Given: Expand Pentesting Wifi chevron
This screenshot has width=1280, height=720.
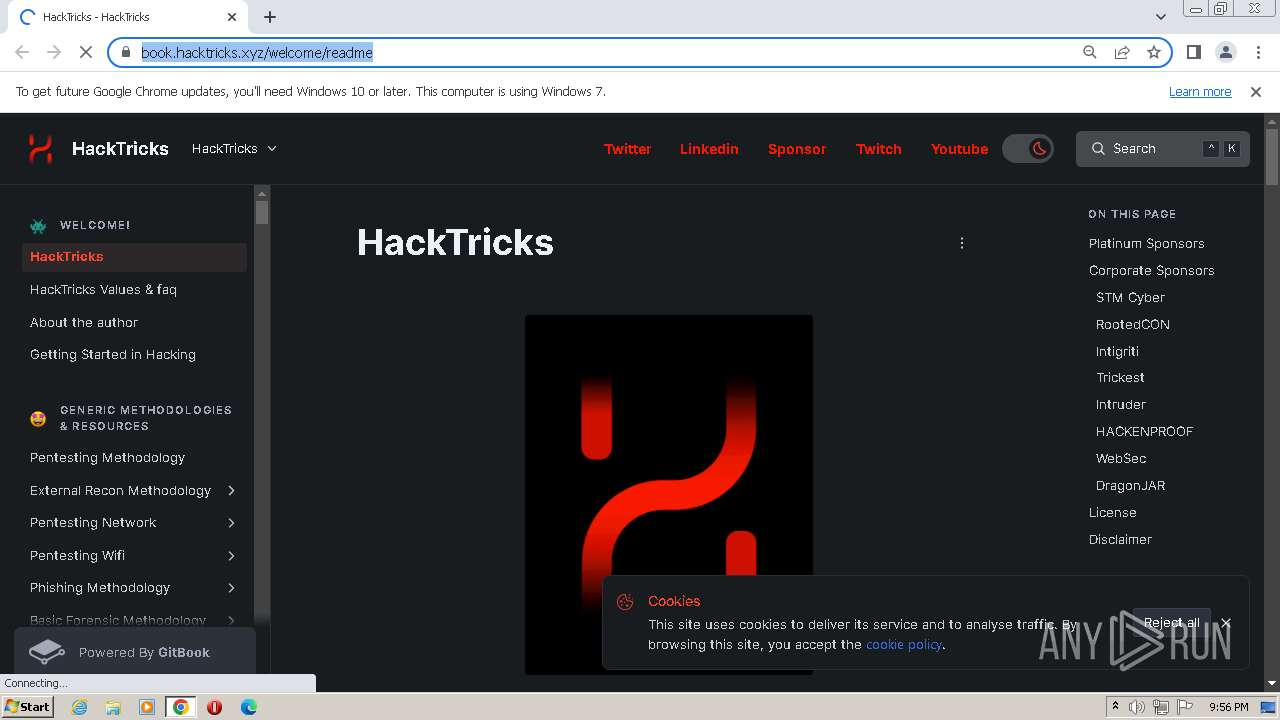Looking at the screenshot, I should [x=231, y=556].
